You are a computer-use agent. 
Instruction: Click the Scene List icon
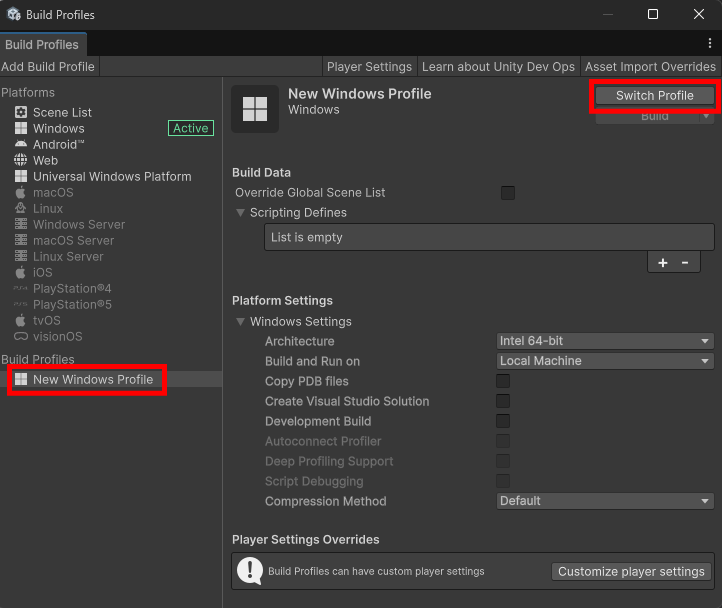21,112
